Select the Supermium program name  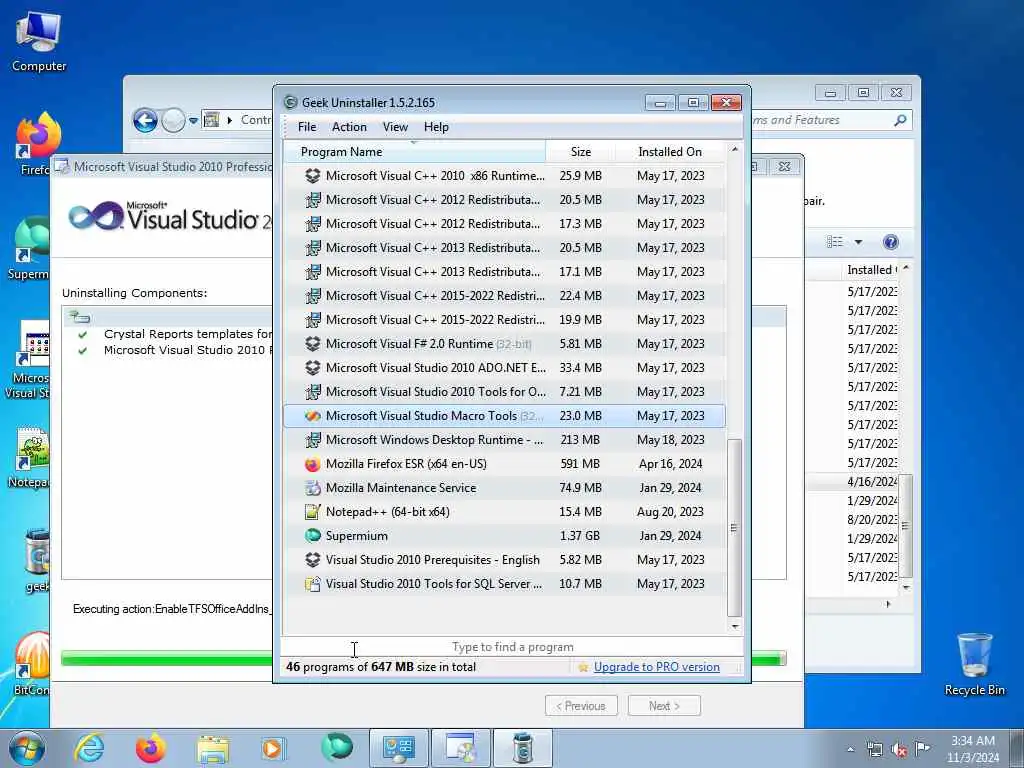tap(357, 536)
